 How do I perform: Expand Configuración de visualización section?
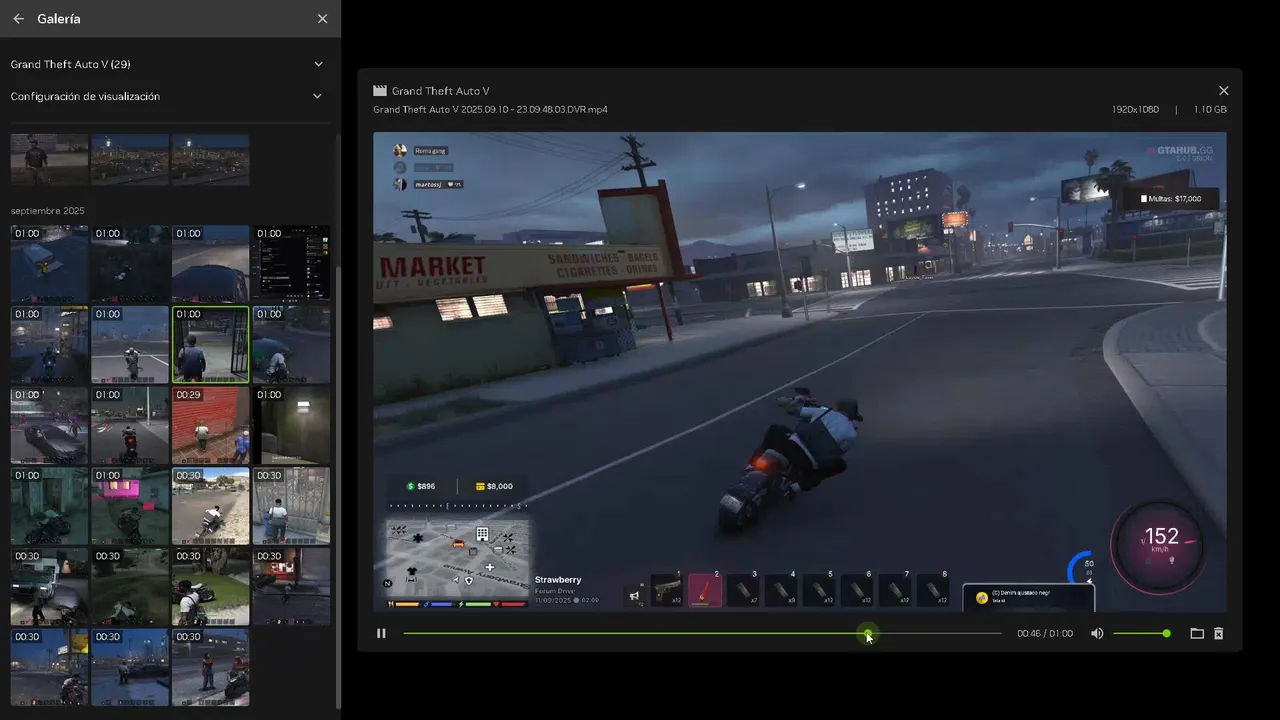(167, 96)
